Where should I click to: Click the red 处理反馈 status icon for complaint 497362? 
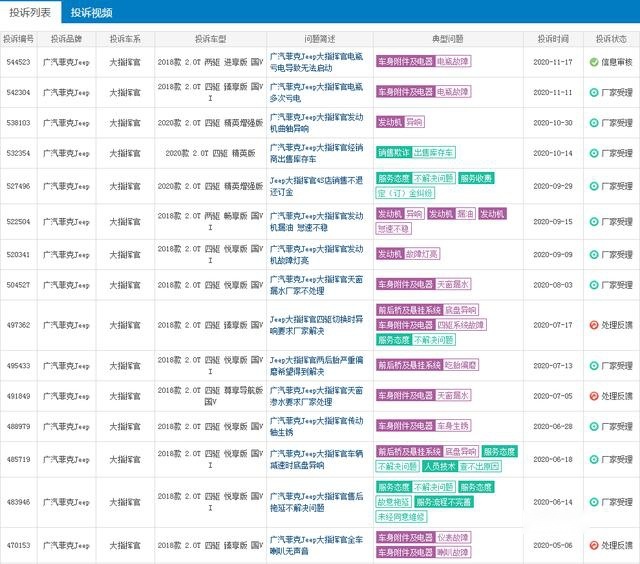(x=594, y=325)
